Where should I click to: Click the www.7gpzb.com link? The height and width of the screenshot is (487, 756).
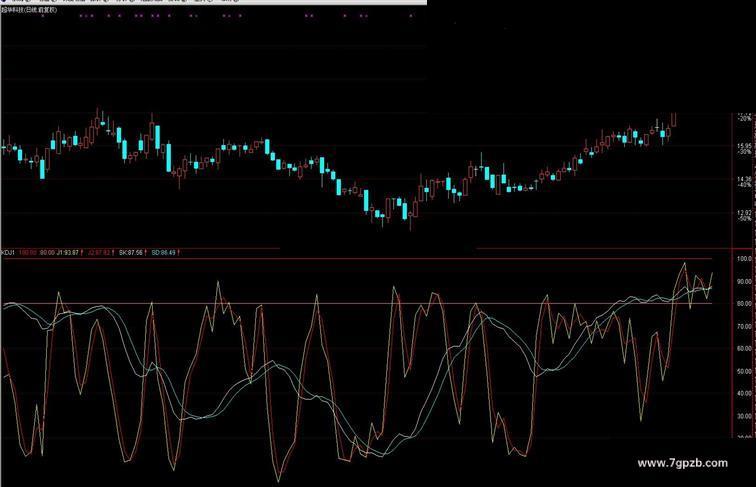coord(683,463)
